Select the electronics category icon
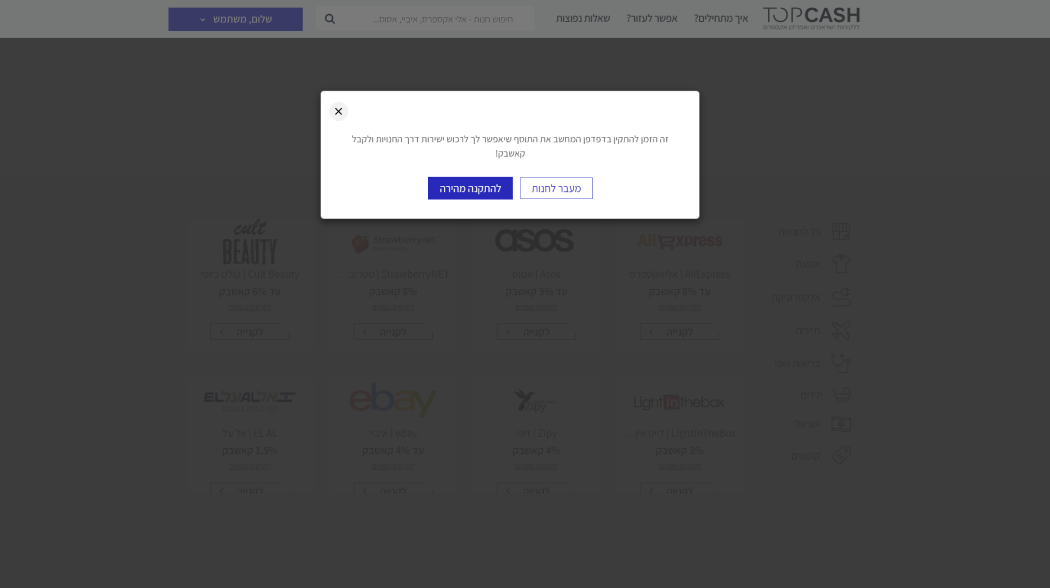 pyautogui.click(x=841, y=297)
